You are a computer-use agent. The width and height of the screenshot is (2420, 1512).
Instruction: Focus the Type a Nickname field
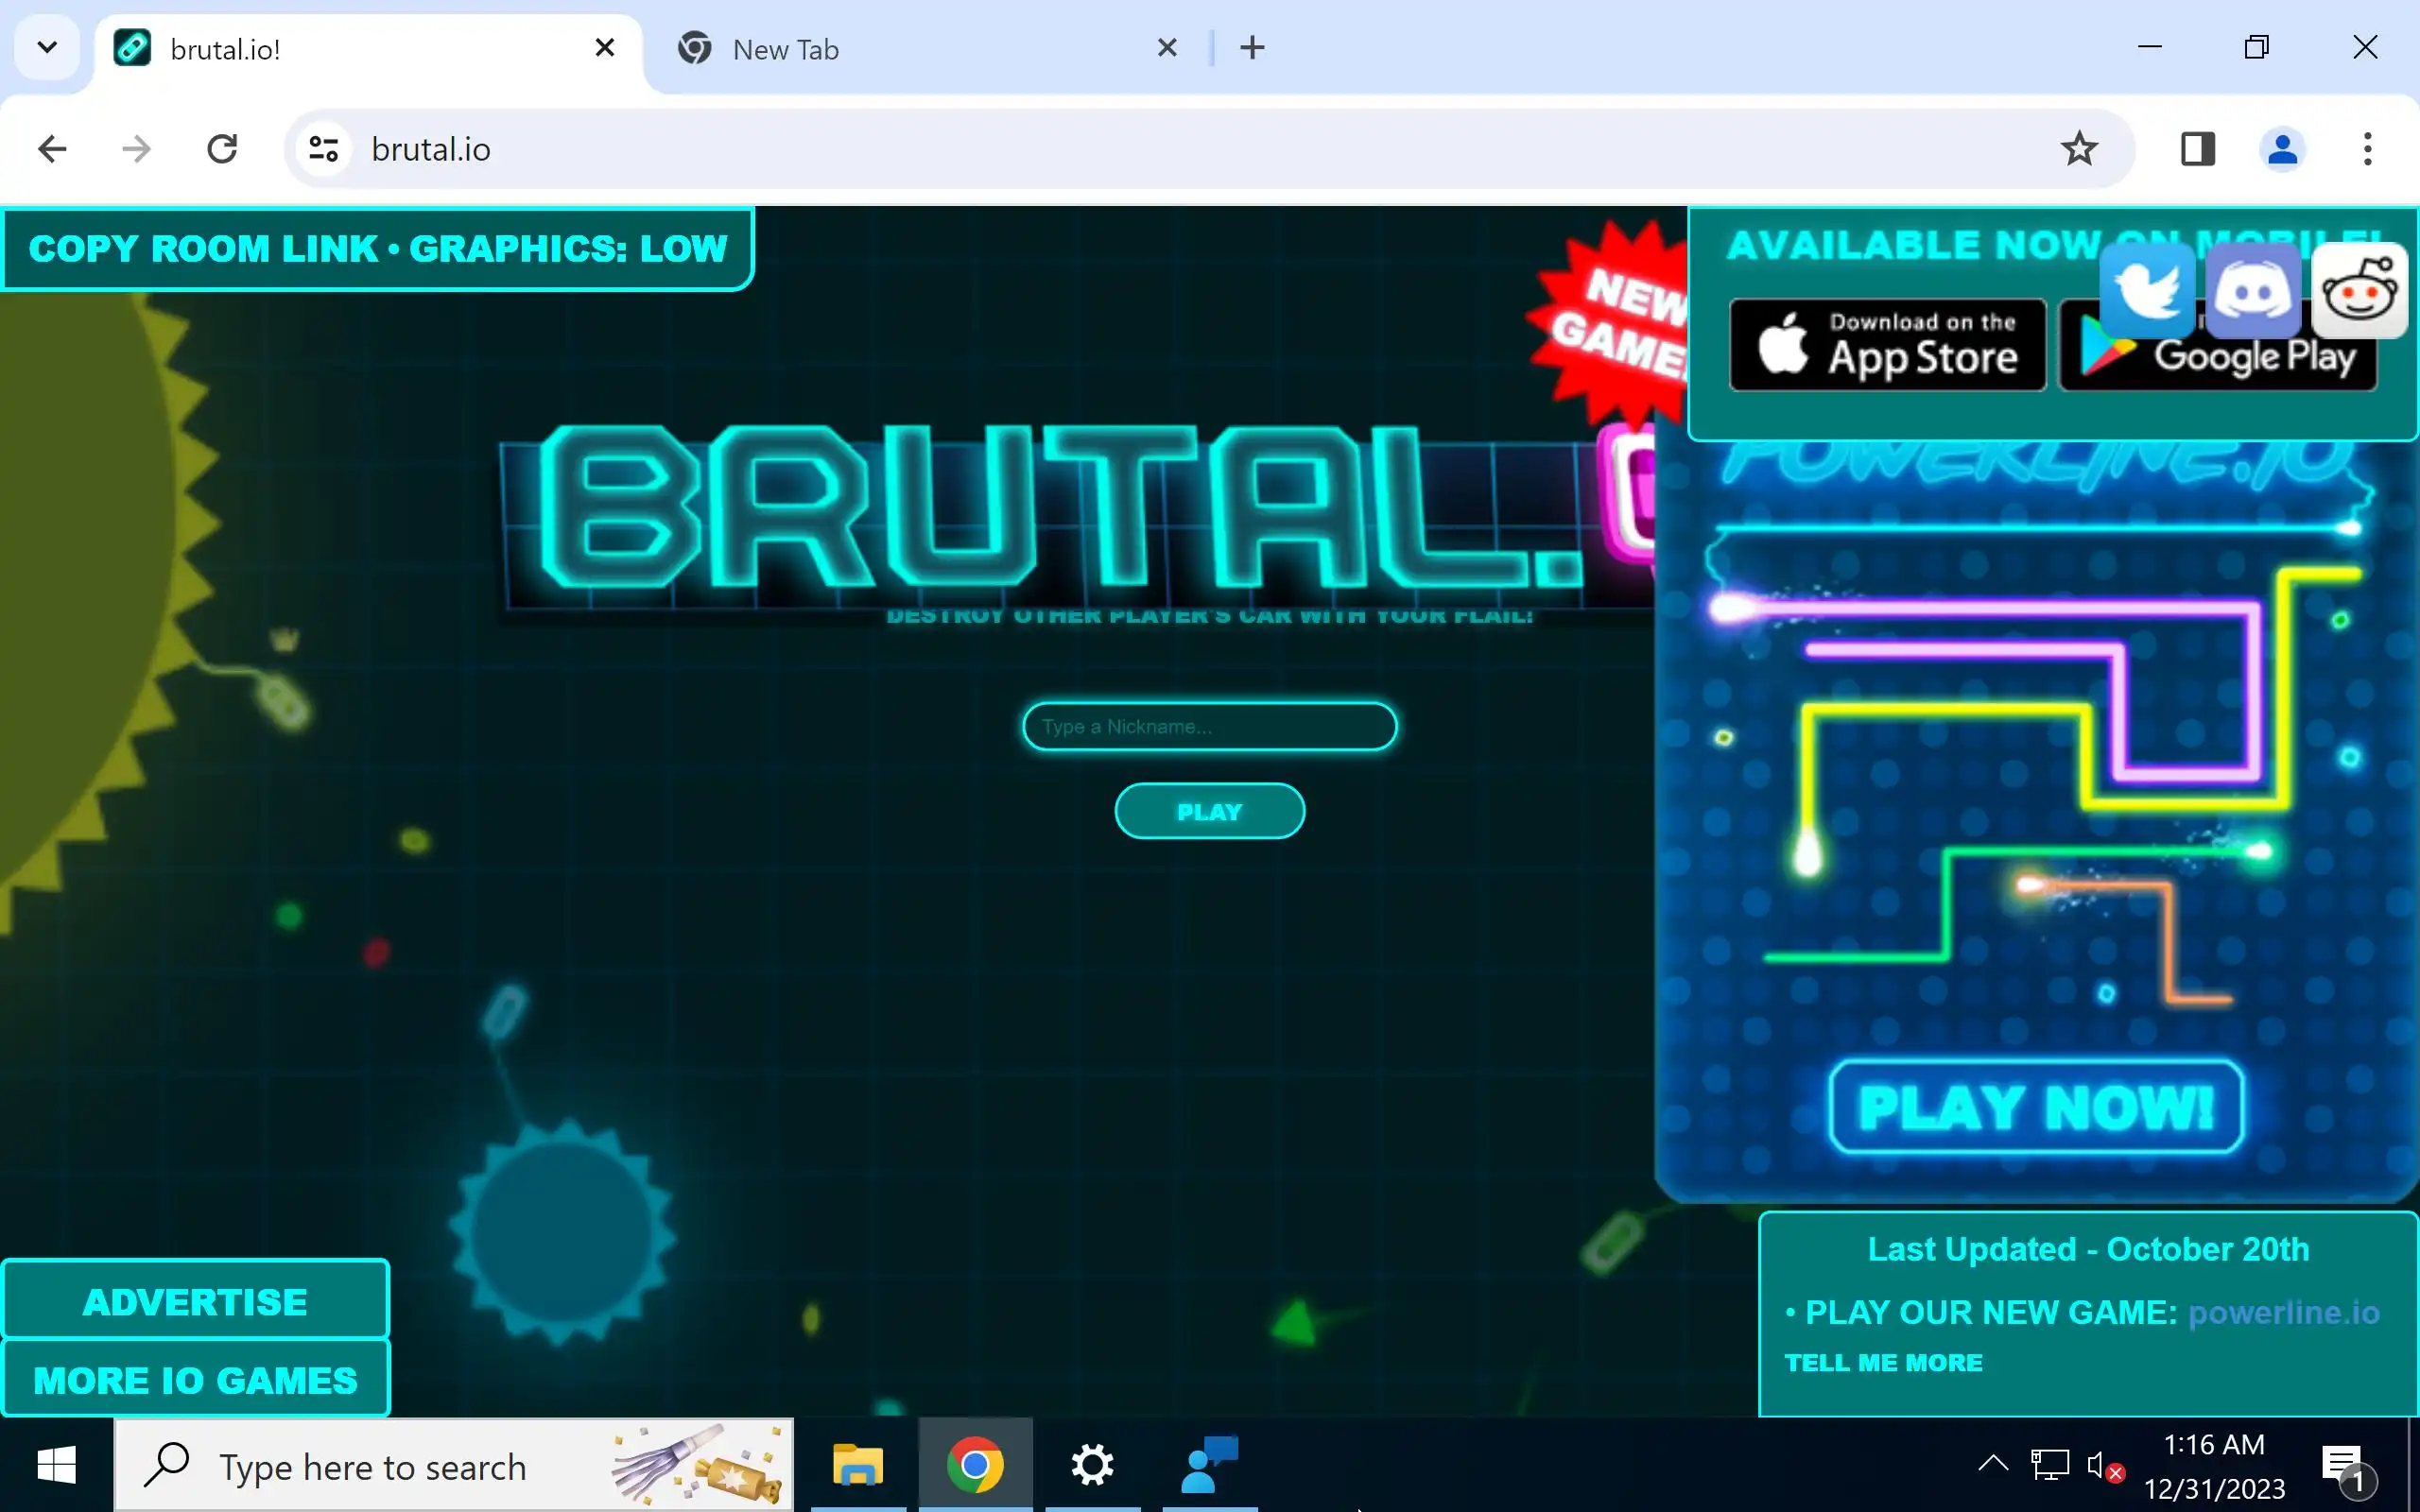tap(1209, 726)
